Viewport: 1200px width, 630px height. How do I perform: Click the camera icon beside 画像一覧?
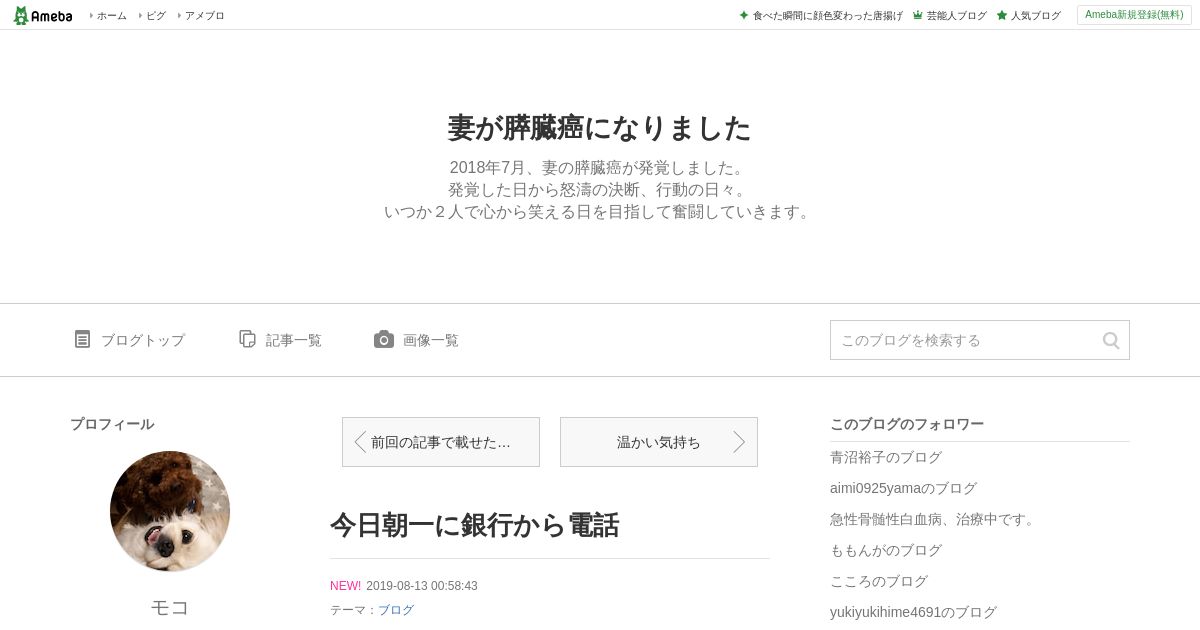click(384, 339)
